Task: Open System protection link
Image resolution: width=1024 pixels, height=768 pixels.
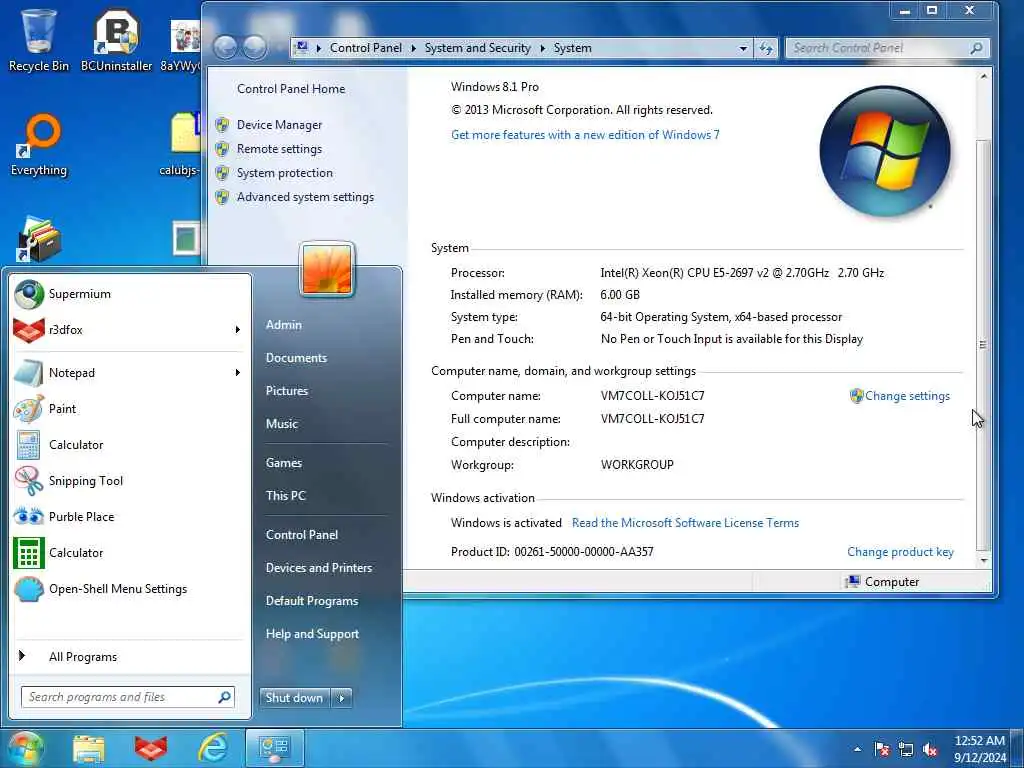Action: pos(285,173)
